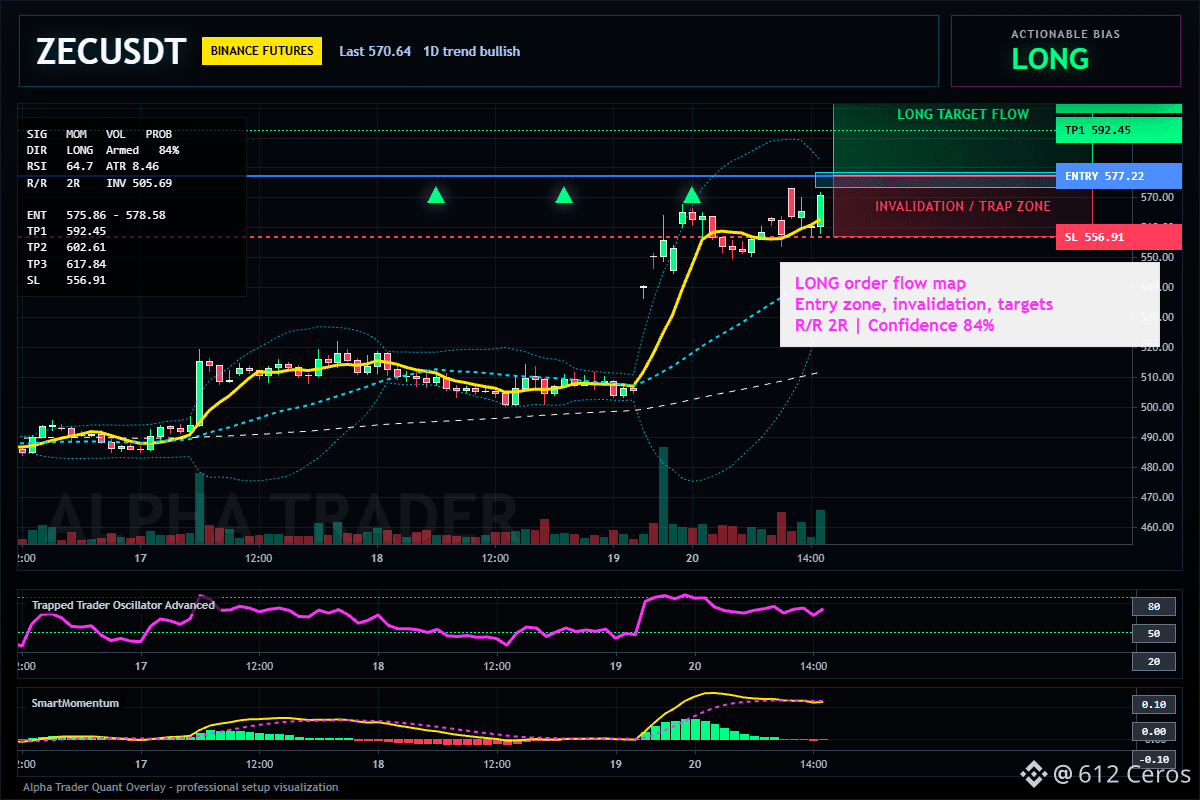Click the 520.00 price axis label
This screenshot has height=800, width=1200.
click(1158, 348)
